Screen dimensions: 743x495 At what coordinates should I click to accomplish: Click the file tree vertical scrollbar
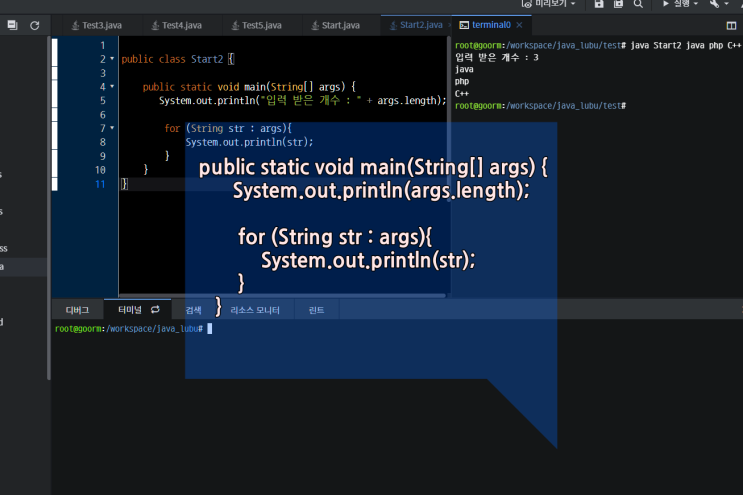tap(48, 208)
